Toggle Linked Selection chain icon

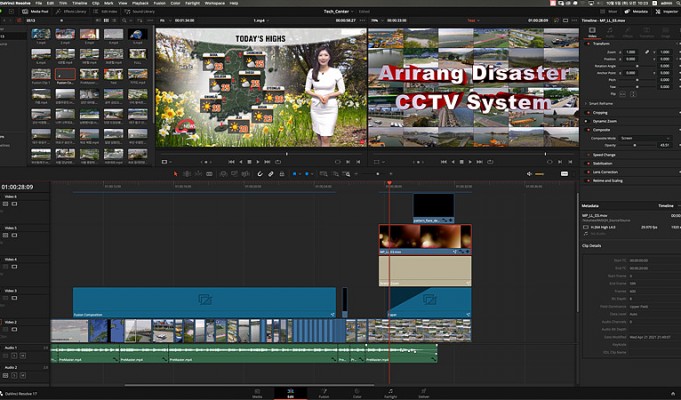click(271, 174)
